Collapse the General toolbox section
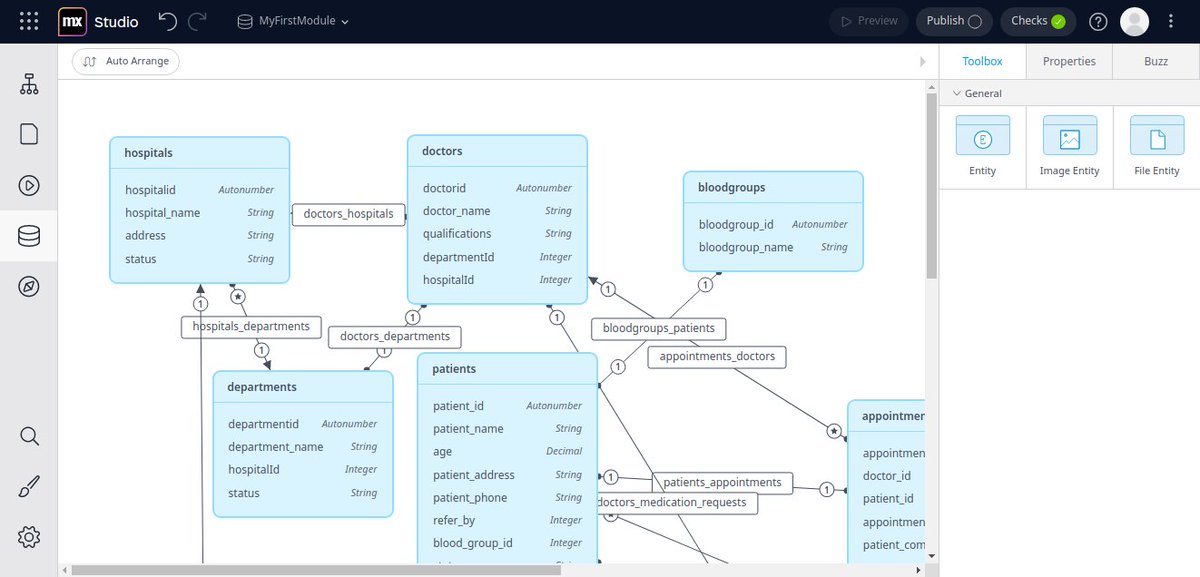Screen dimensions: 1200x577 976,93
